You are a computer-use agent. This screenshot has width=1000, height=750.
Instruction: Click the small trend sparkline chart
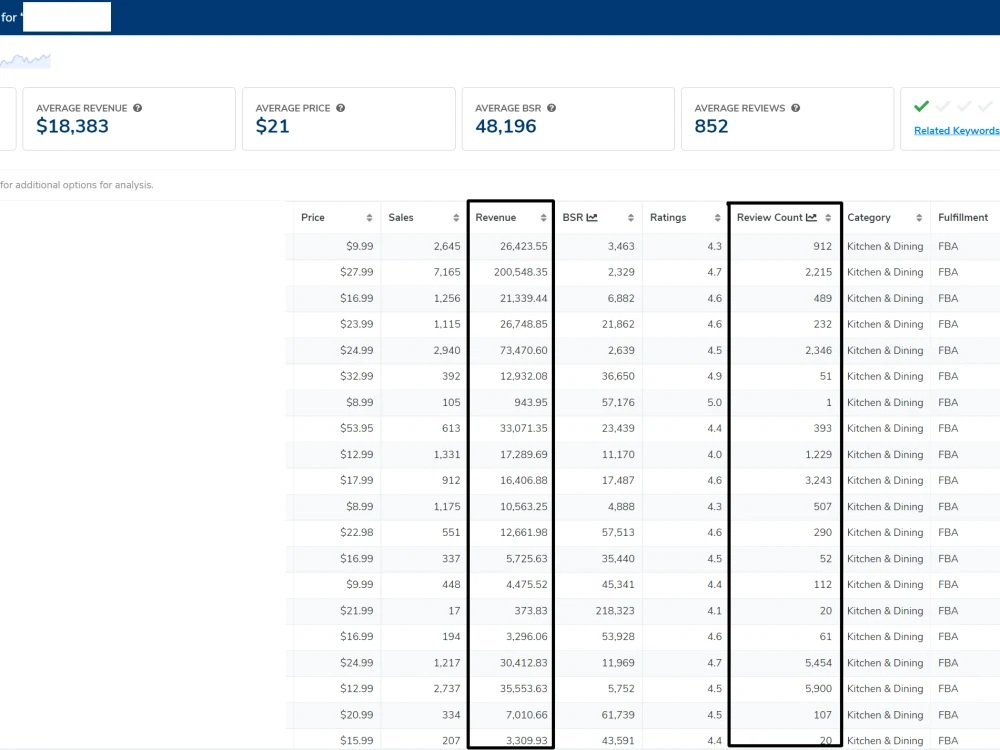[26, 61]
